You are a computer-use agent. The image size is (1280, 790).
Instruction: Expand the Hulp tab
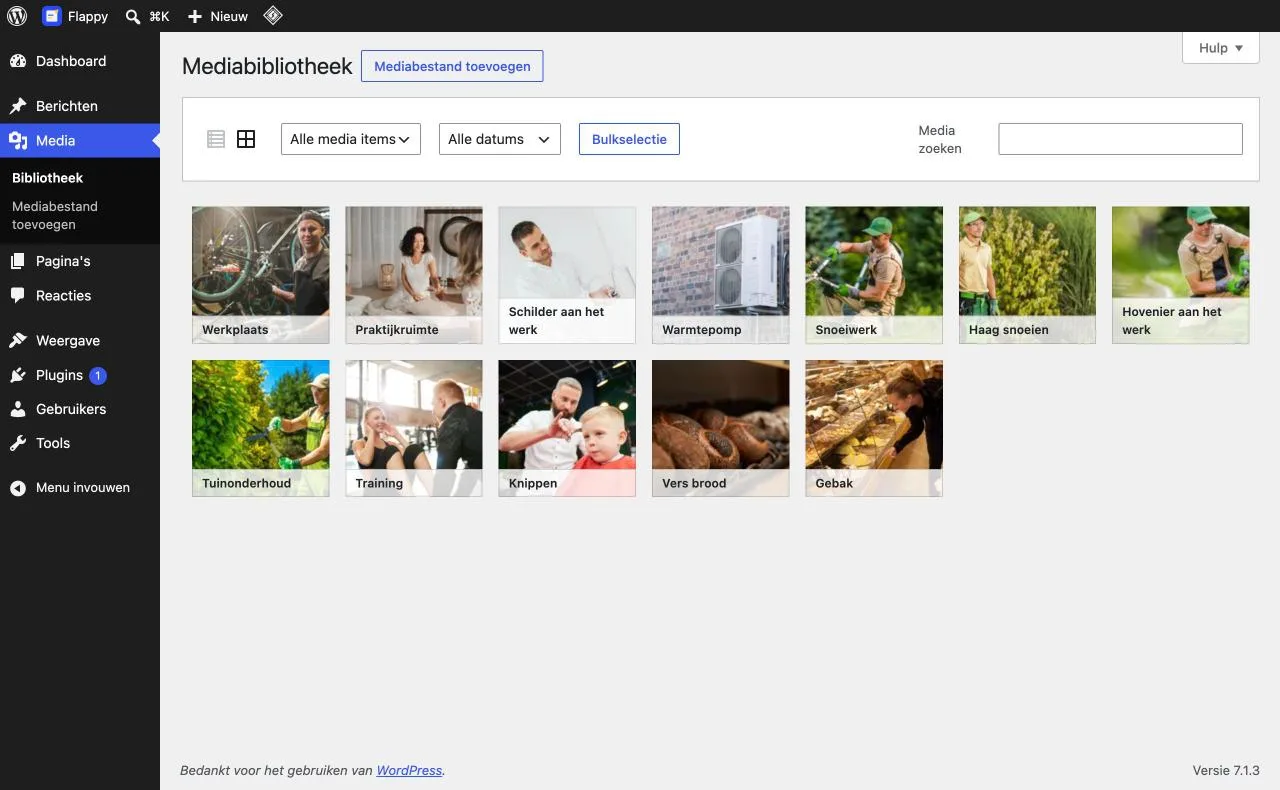tap(1221, 48)
